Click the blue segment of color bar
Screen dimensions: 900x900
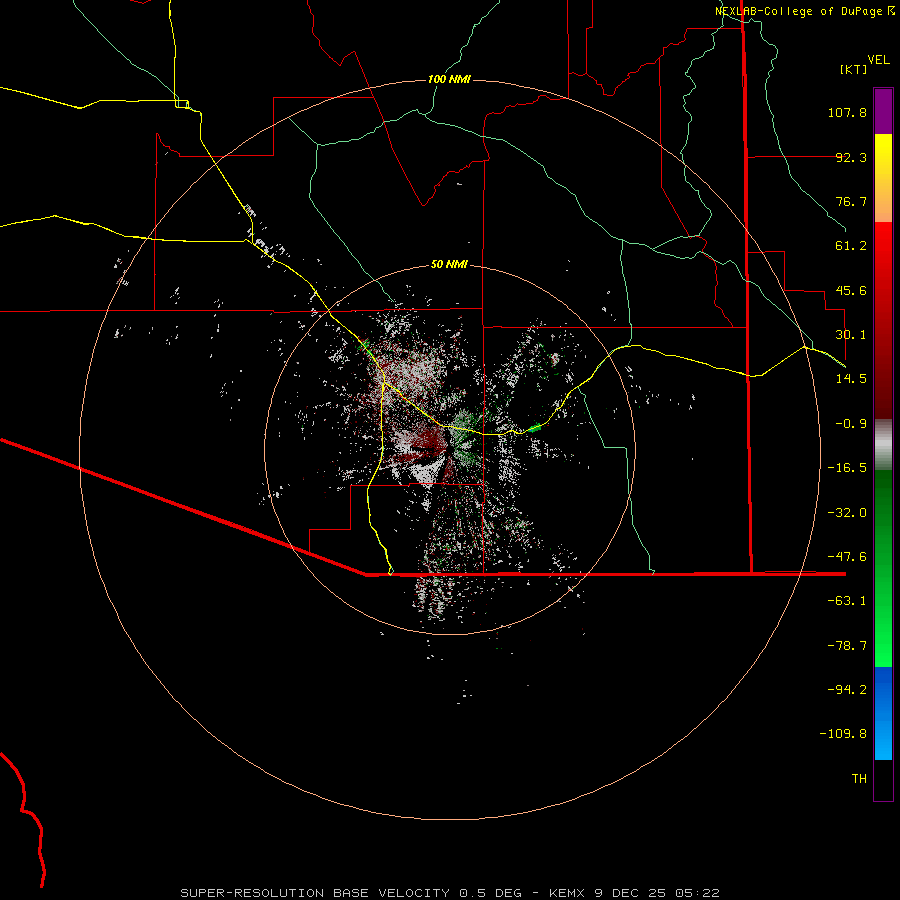point(883,713)
